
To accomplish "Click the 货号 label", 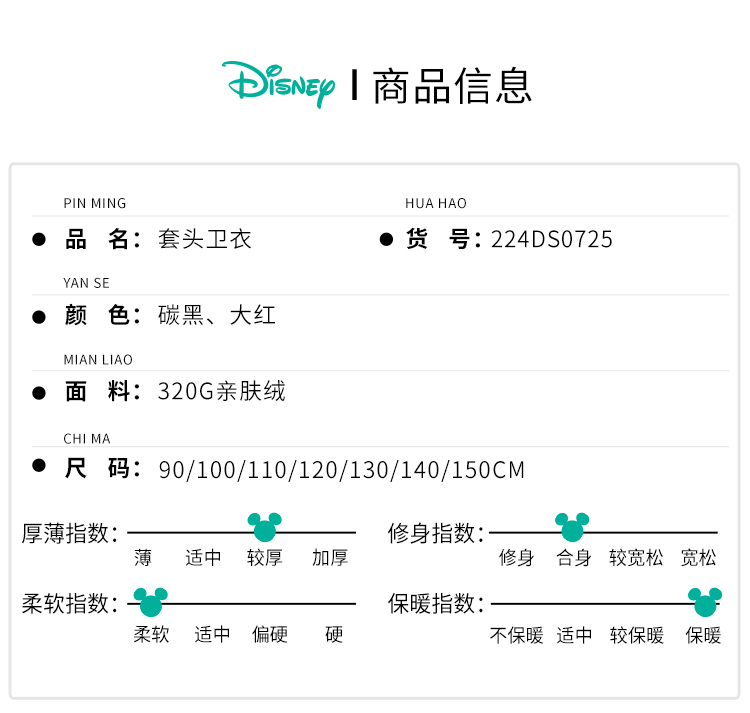I will (443, 239).
